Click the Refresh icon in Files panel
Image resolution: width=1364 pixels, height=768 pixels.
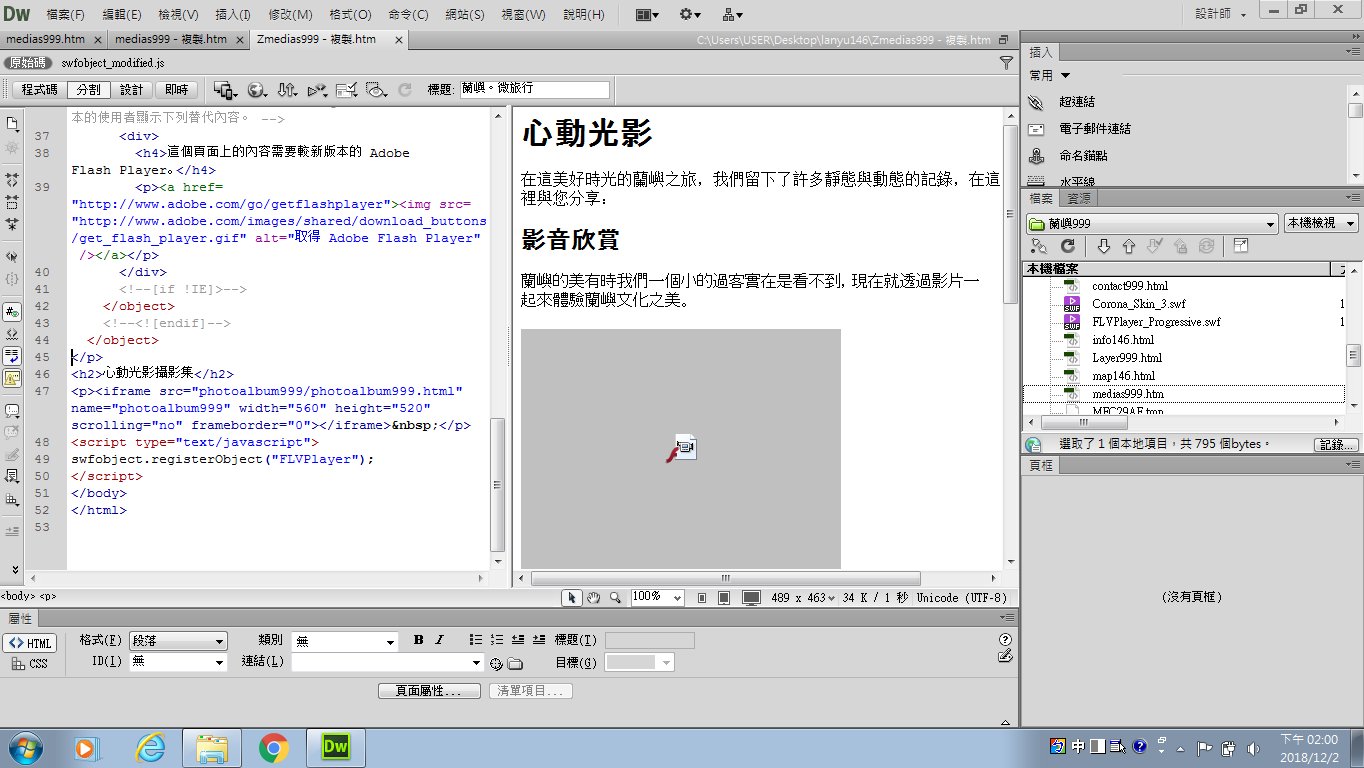coord(1067,245)
